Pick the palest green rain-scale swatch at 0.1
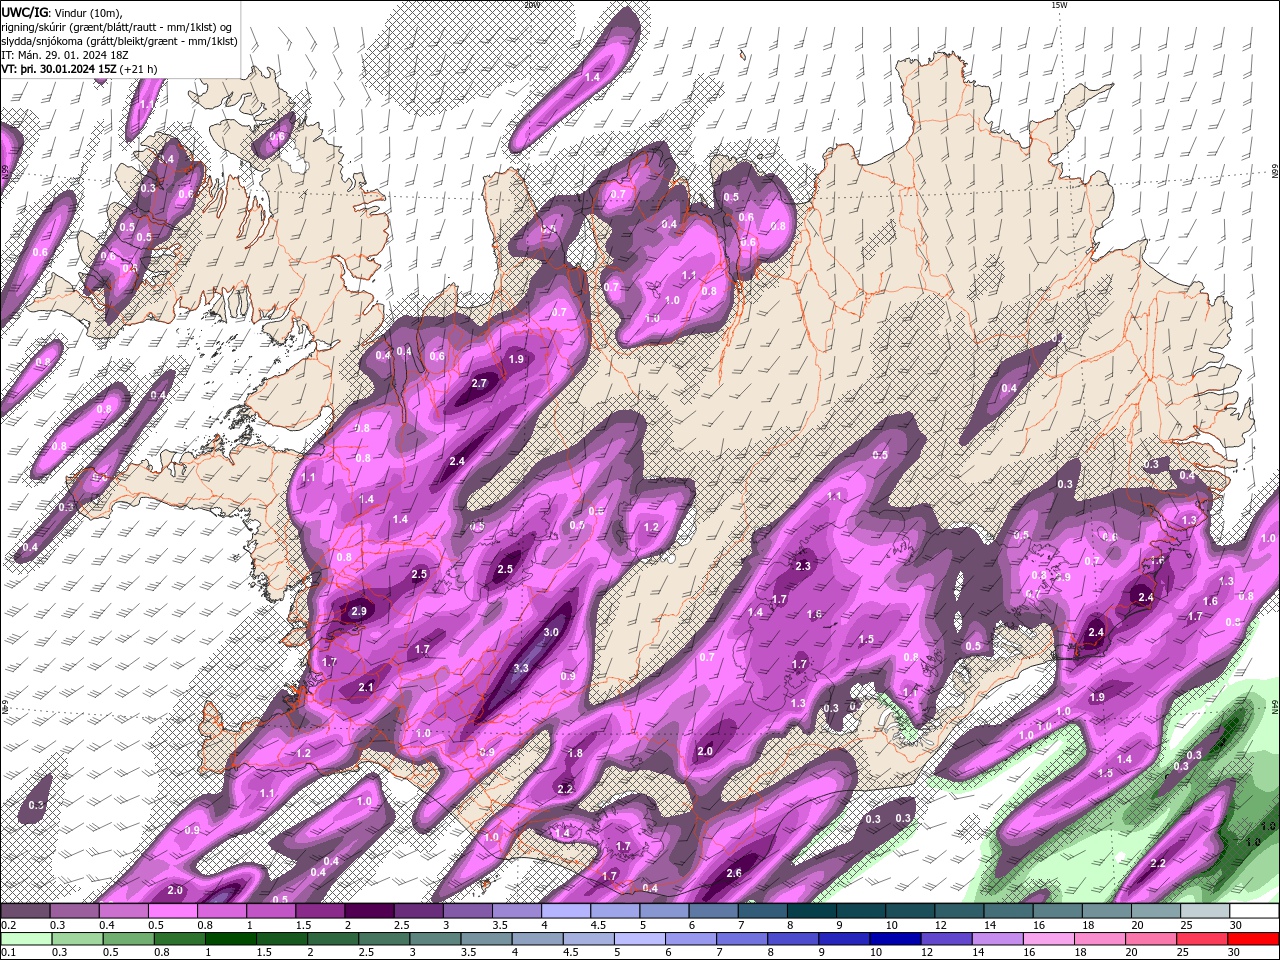The height and width of the screenshot is (960, 1280). [26, 939]
